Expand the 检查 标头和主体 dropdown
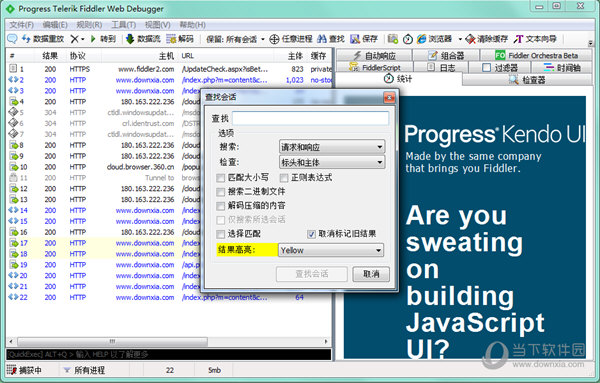 tap(332, 162)
